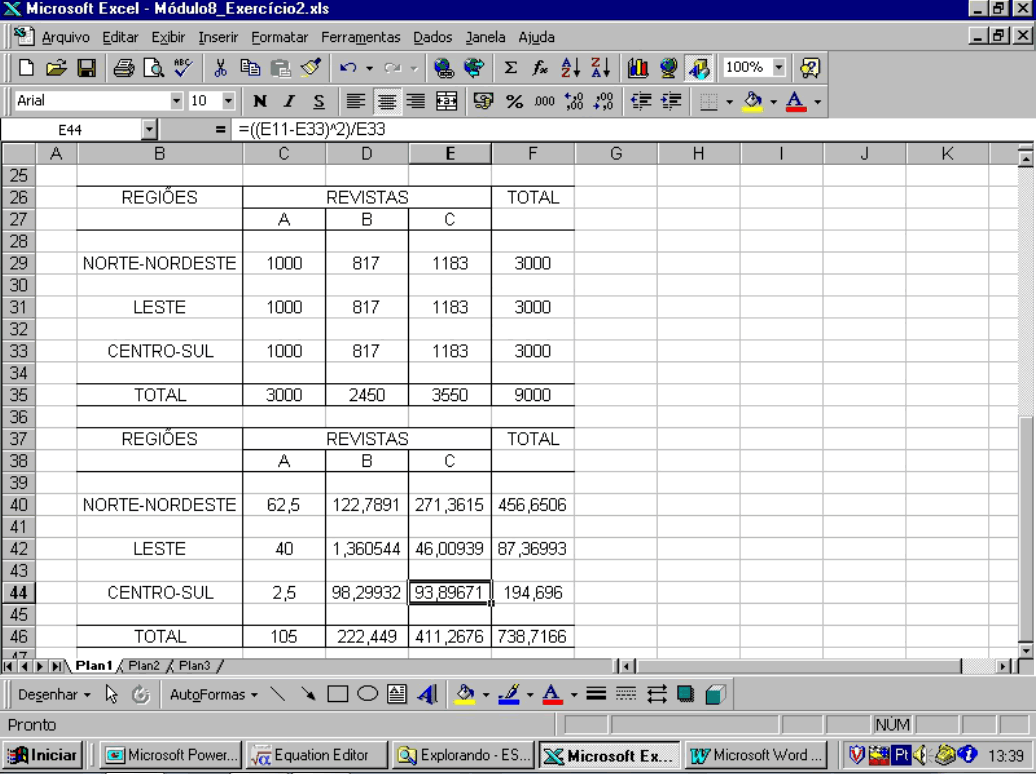Click the Merge and Center icon
The width and height of the screenshot is (1036, 774).
click(446, 101)
